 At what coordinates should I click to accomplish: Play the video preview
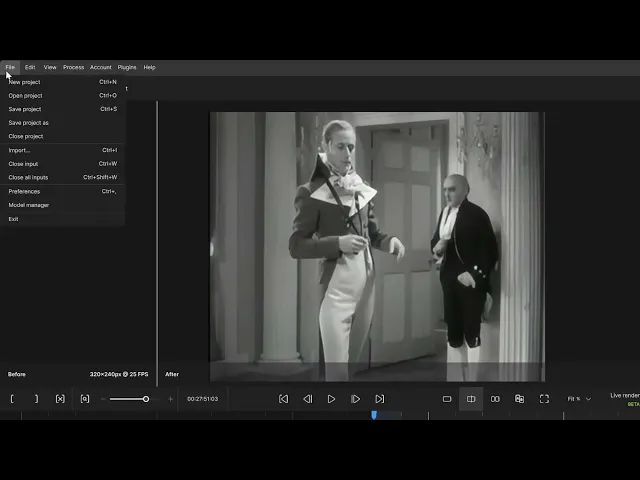coord(331,399)
